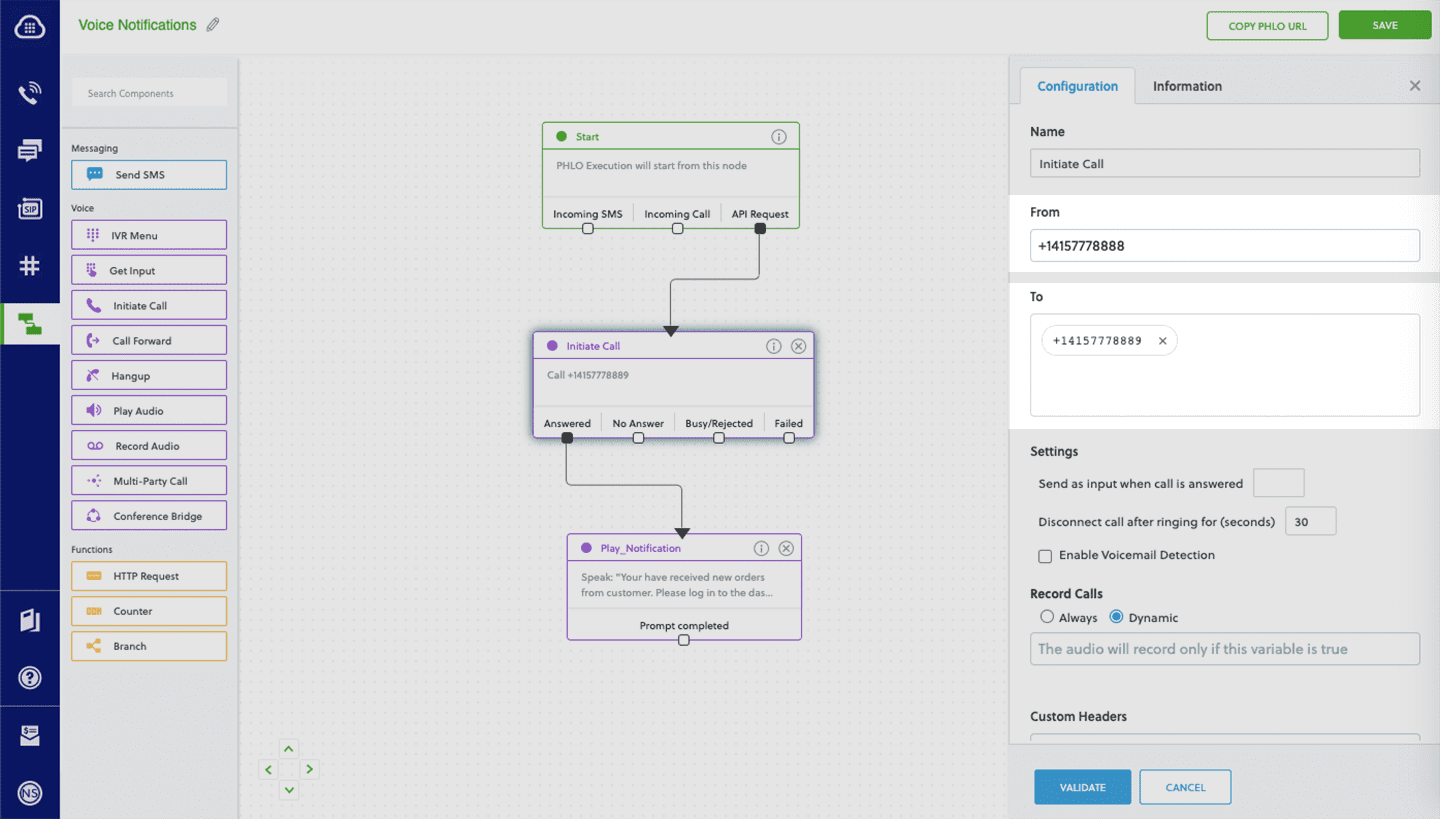Remove +14157778889 from To field

tap(1162, 341)
